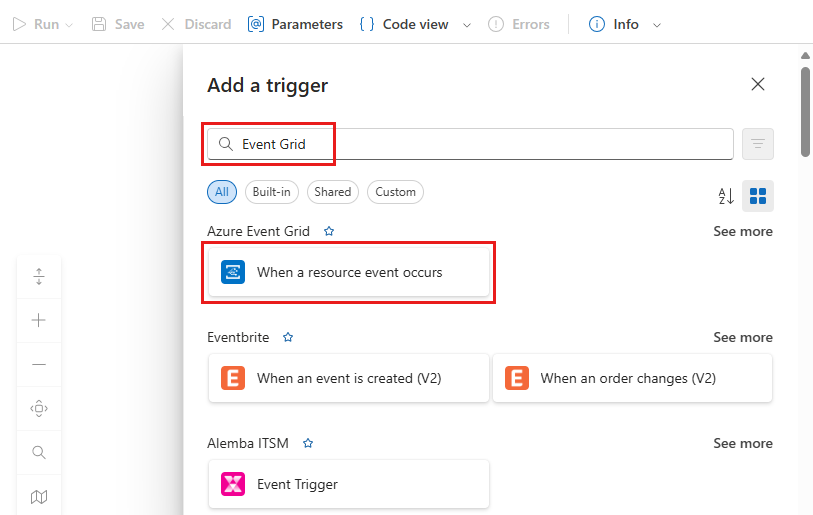Image resolution: width=813 pixels, height=515 pixels.
Task: Switch to grid view layout
Action: (x=758, y=196)
